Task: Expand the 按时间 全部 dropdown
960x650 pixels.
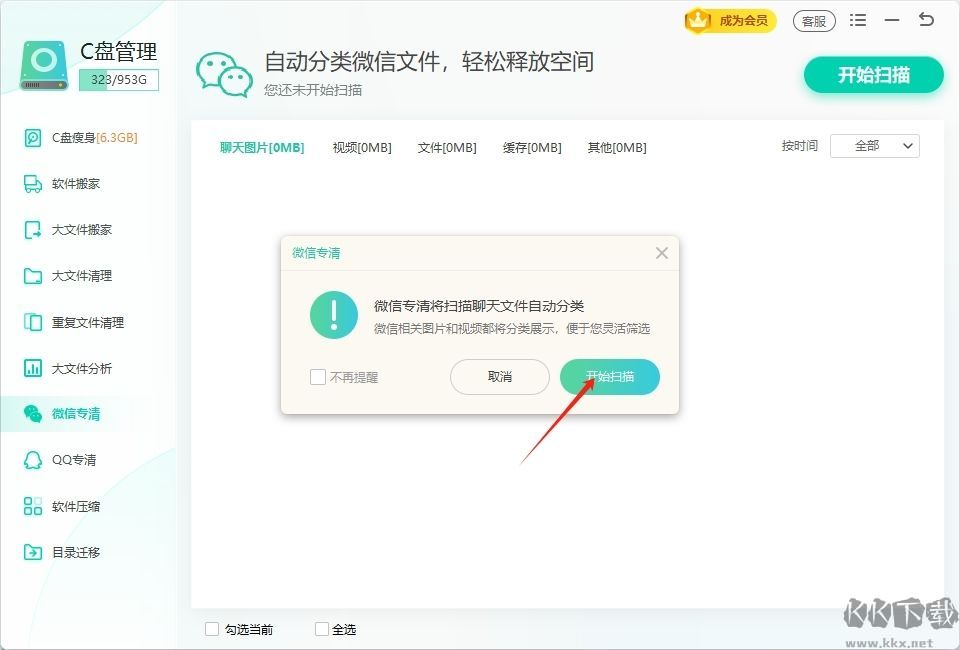Action: pyautogui.click(x=874, y=146)
